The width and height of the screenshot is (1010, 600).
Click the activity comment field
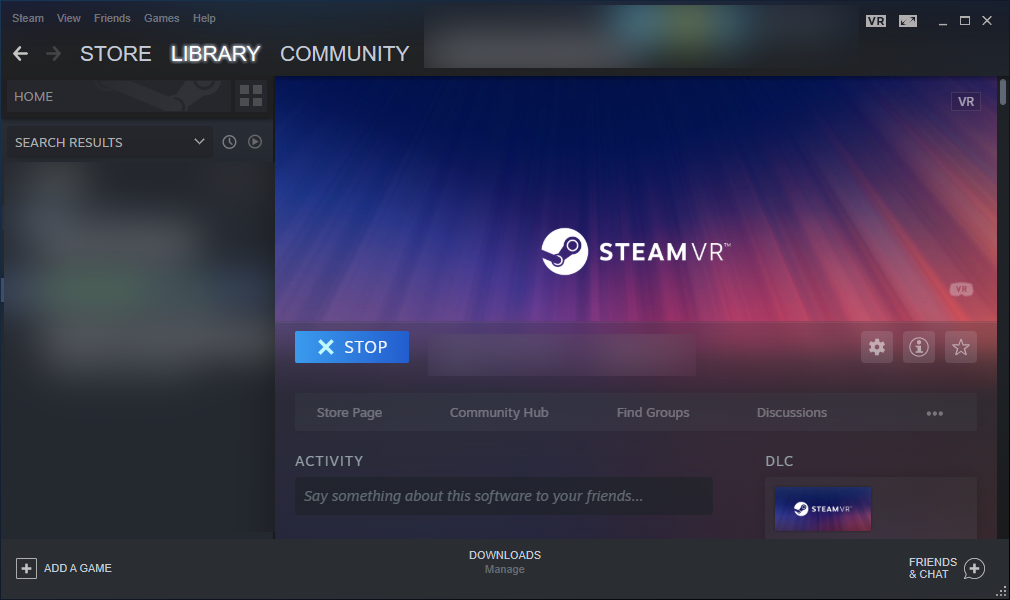click(x=503, y=496)
